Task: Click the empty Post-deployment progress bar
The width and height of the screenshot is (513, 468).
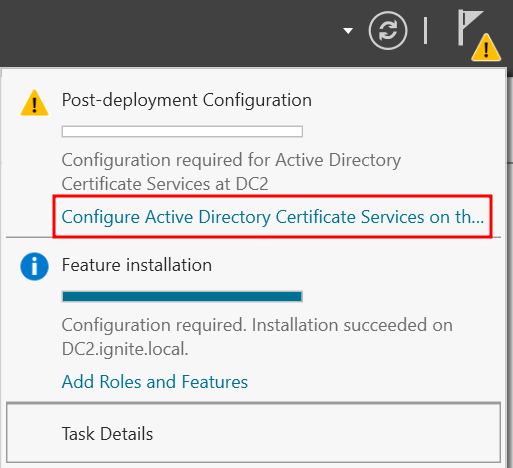Action: (182, 132)
